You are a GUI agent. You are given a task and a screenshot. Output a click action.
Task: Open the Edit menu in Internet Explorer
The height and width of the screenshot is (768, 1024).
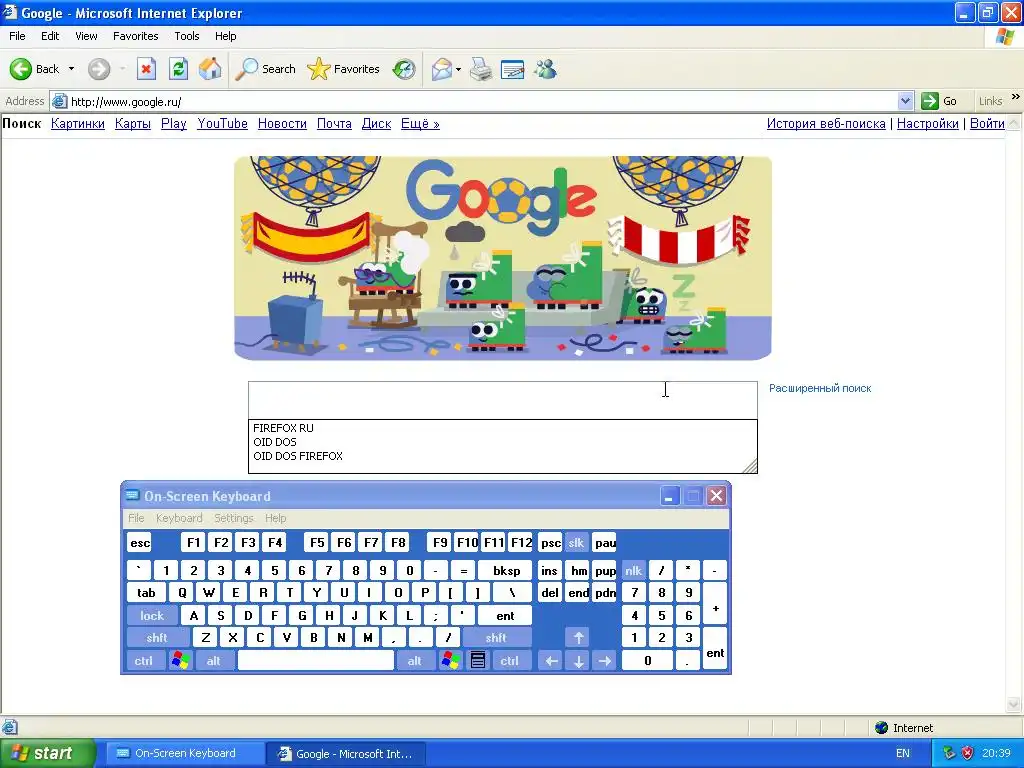pos(50,36)
